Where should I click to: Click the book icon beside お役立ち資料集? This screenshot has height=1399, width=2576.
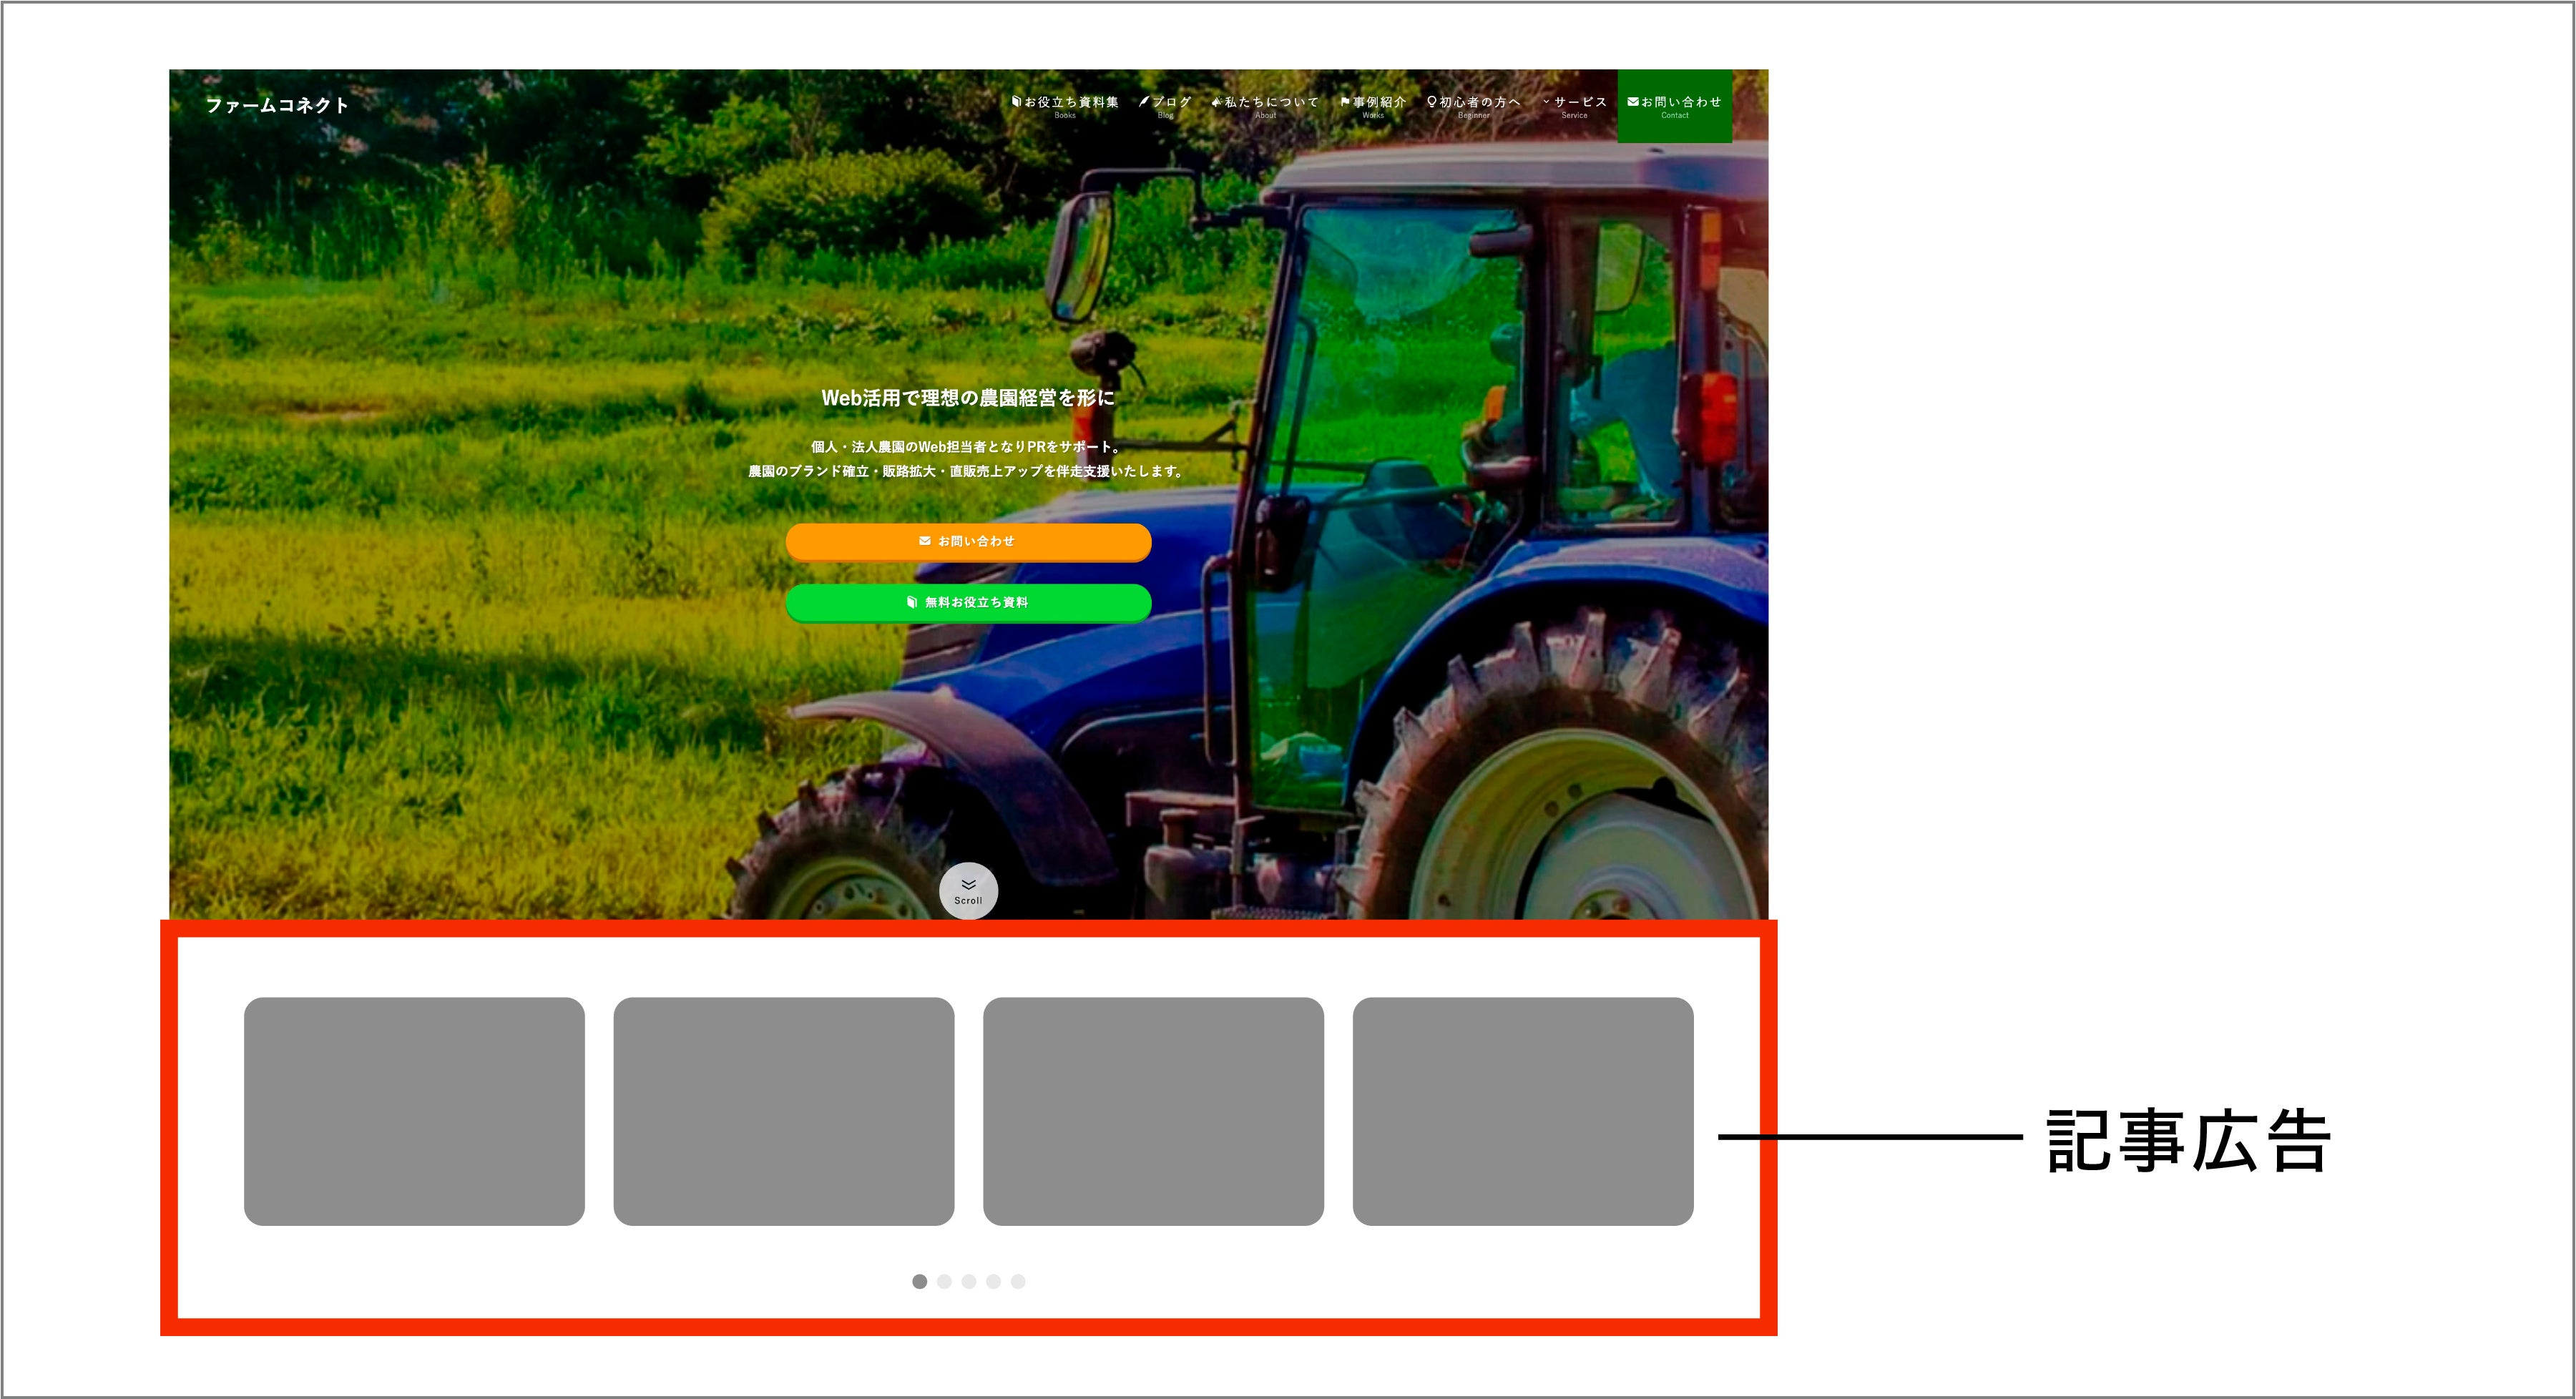tap(1016, 101)
